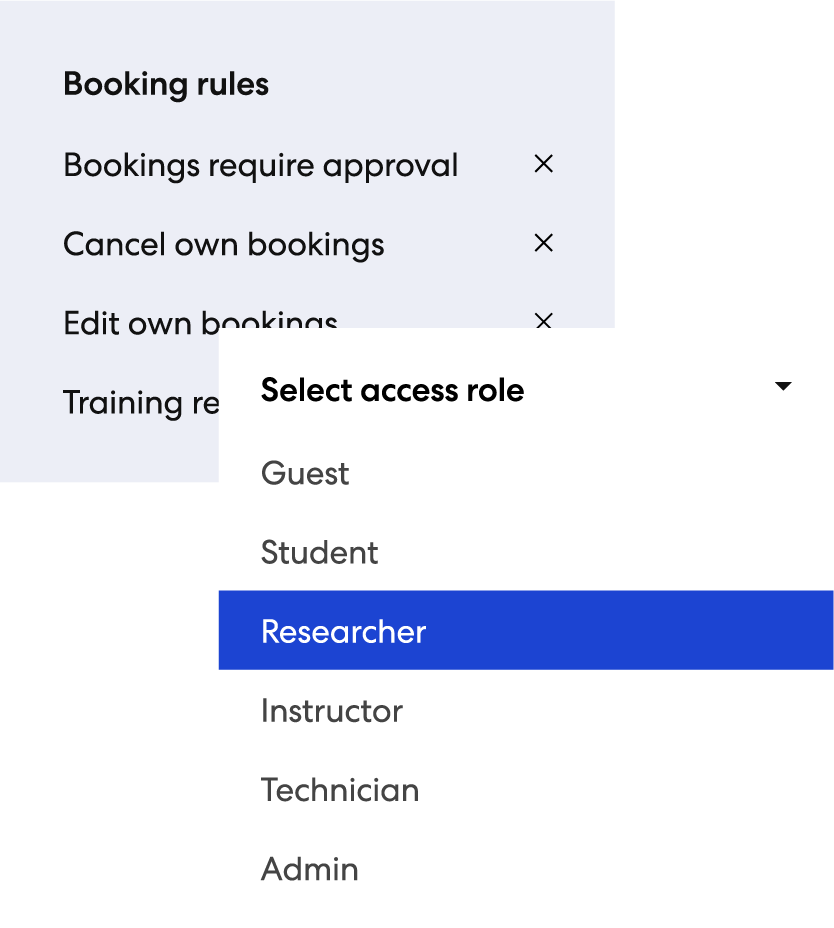834x928 pixels.
Task: Click the partially hidden Training rule label
Action: [140, 402]
